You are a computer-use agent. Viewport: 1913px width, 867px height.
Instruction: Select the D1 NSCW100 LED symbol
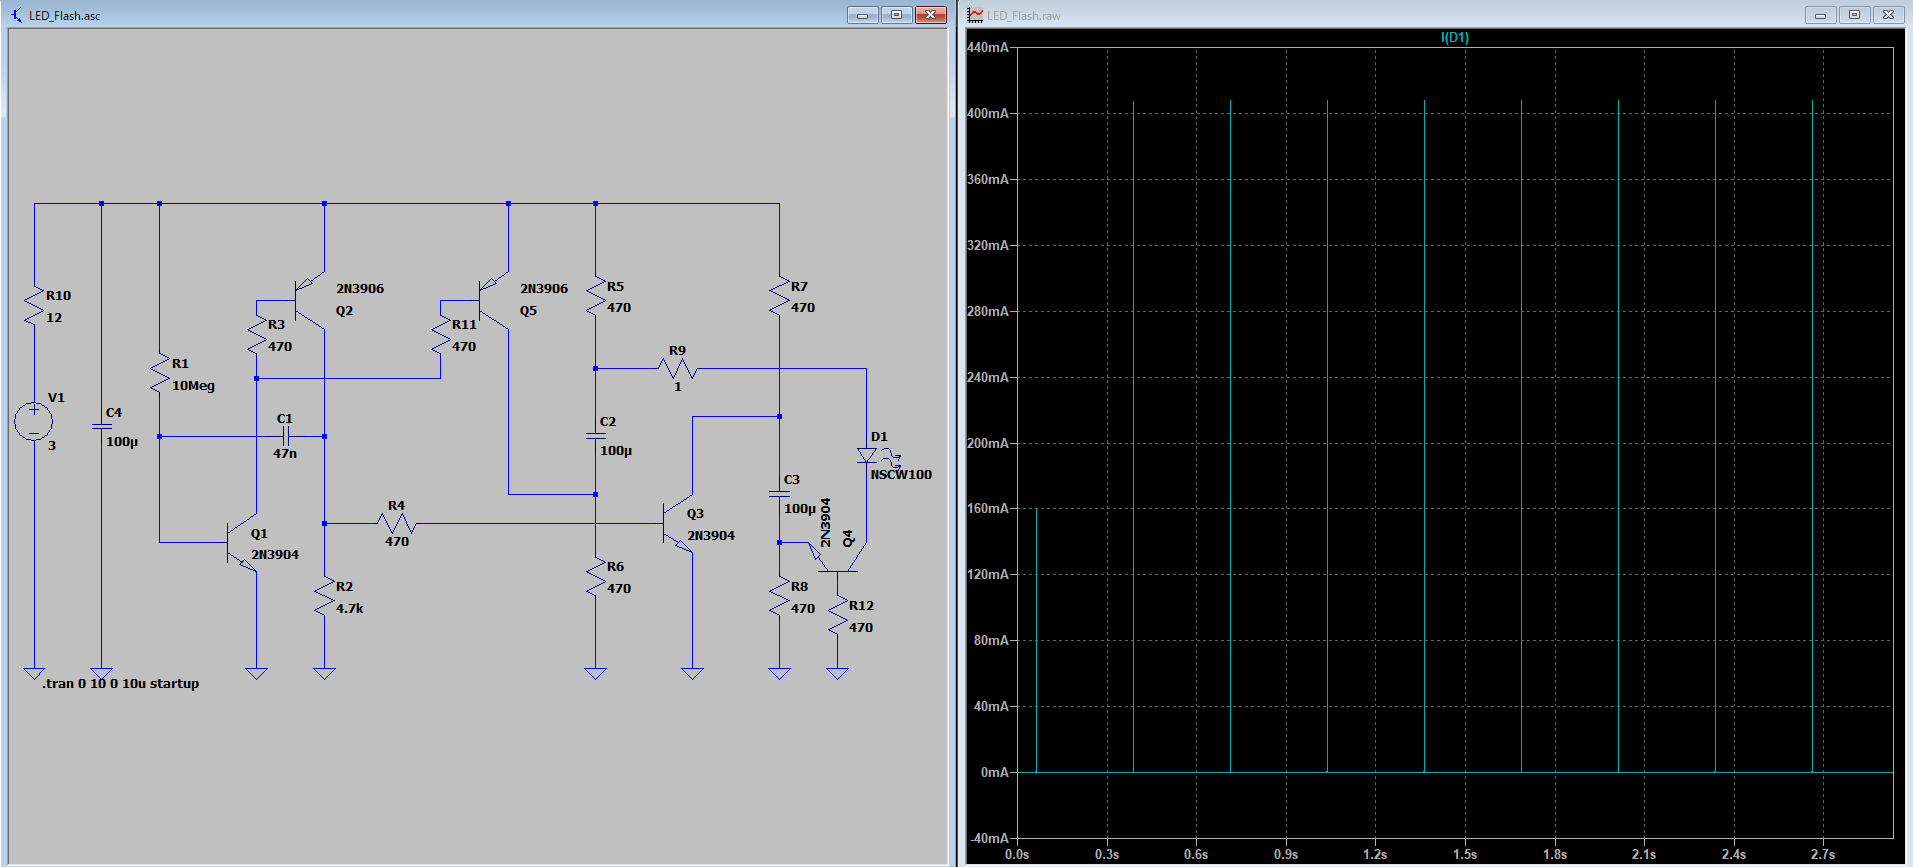pyautogui.click(x=866, y=455)
